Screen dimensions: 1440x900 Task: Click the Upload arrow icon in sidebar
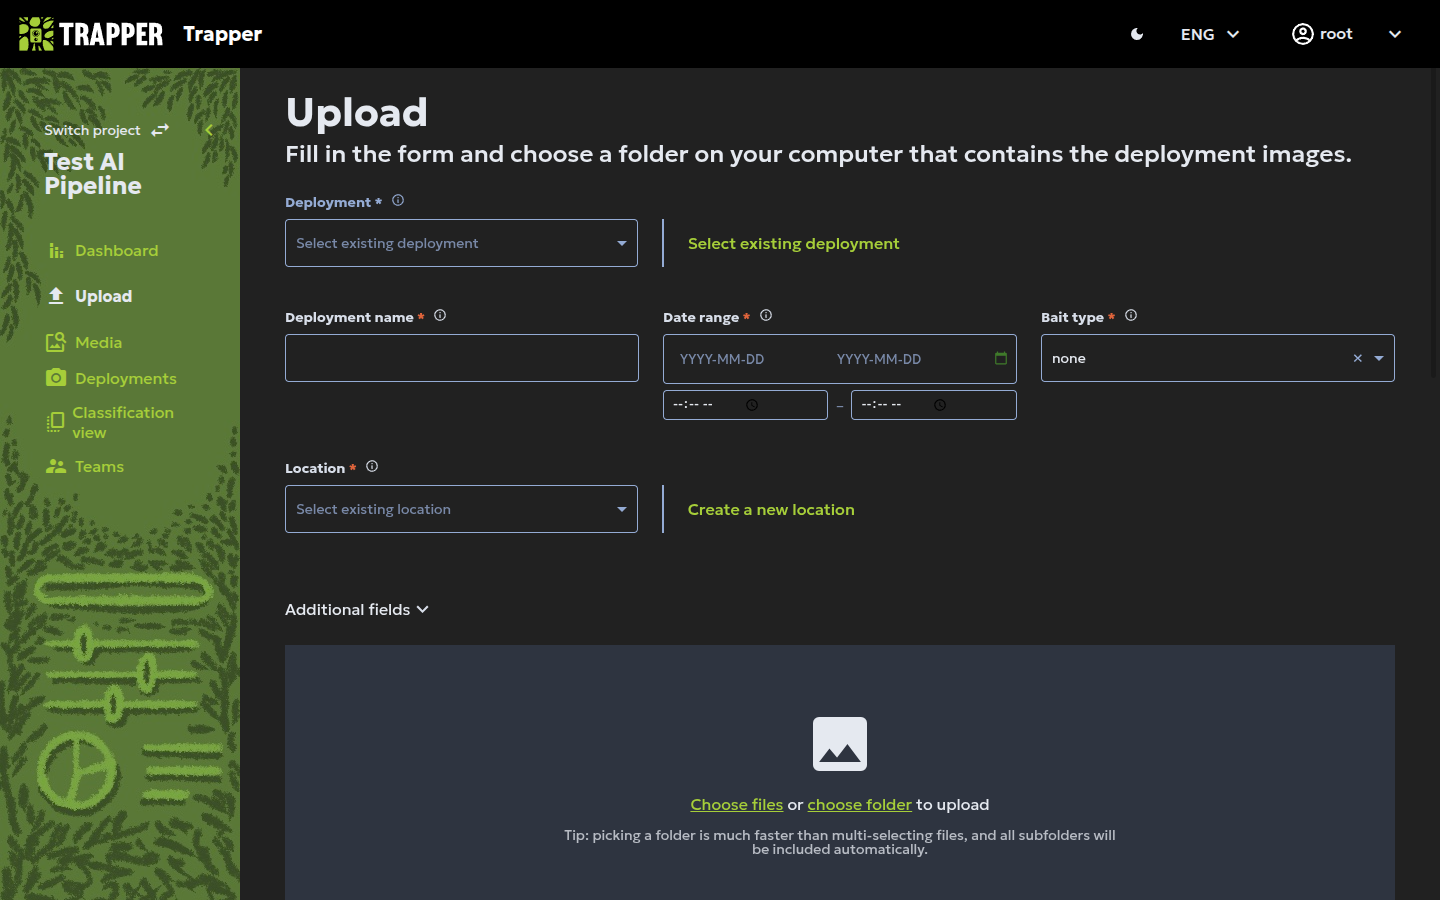point(56,296)
